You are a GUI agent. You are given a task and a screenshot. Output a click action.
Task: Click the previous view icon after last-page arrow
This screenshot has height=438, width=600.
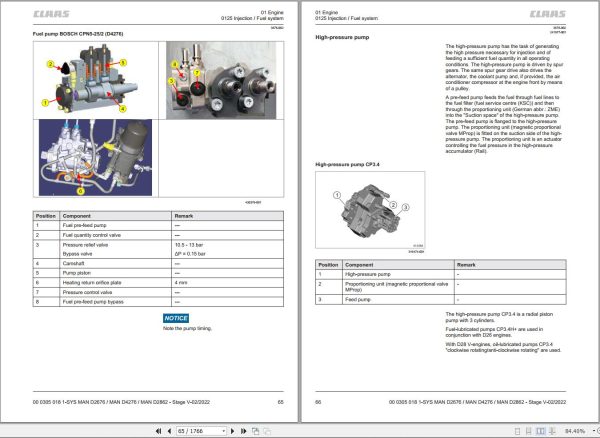coord(255,431)
